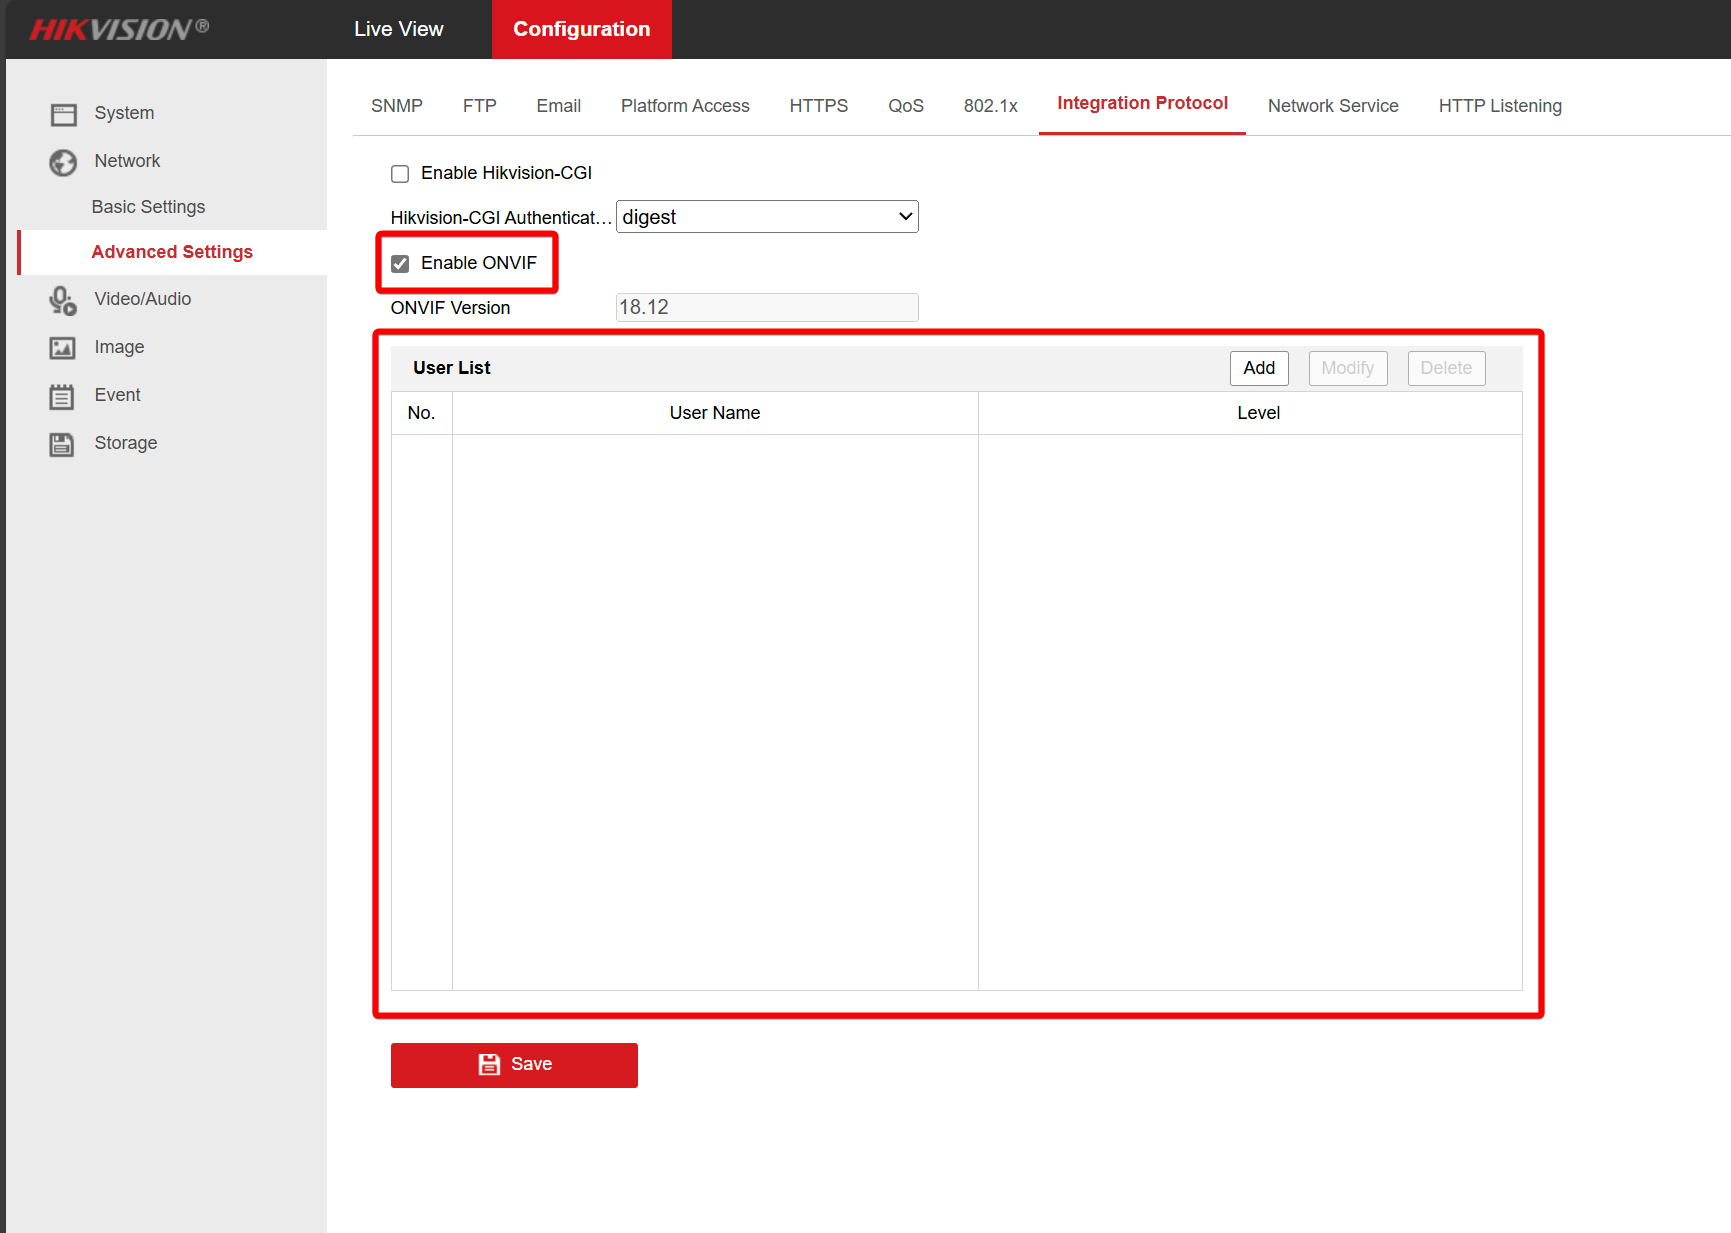This screenshot has width=1731, height=1233.
Task: Select the System sidebar icon
Action: [x=63, y=113]
